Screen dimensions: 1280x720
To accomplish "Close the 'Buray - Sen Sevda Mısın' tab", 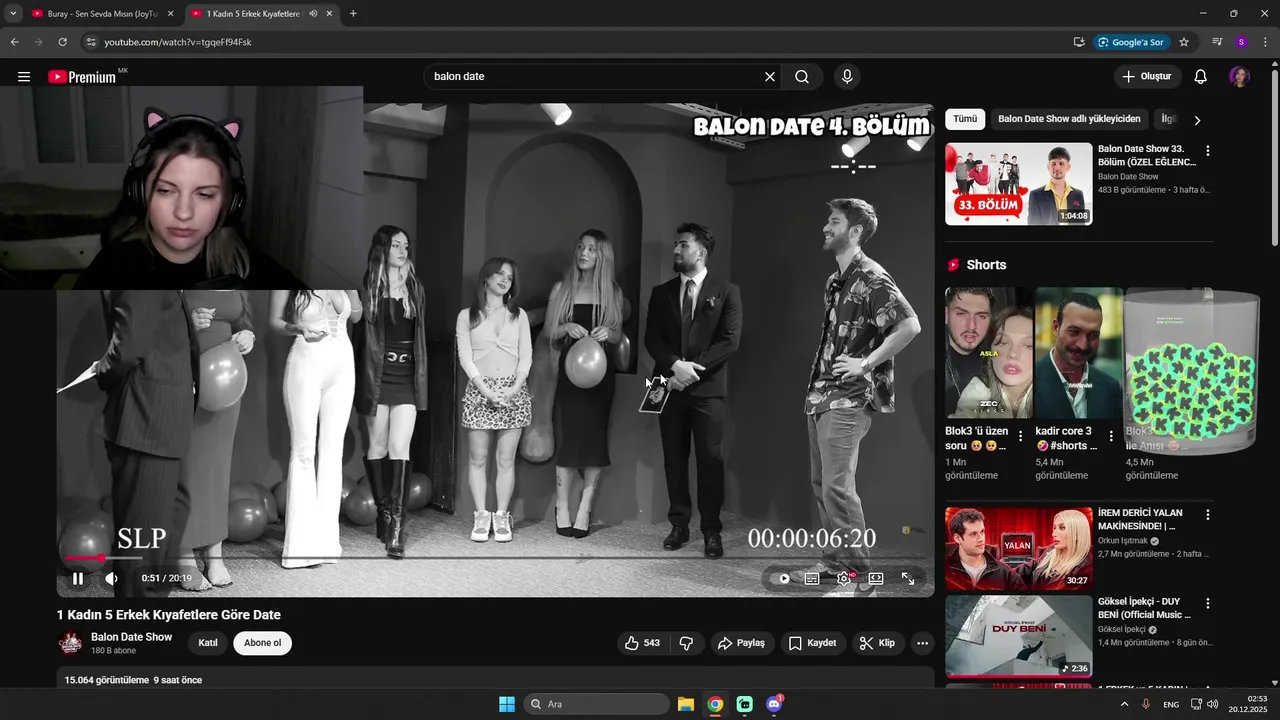I will point(170,14).
